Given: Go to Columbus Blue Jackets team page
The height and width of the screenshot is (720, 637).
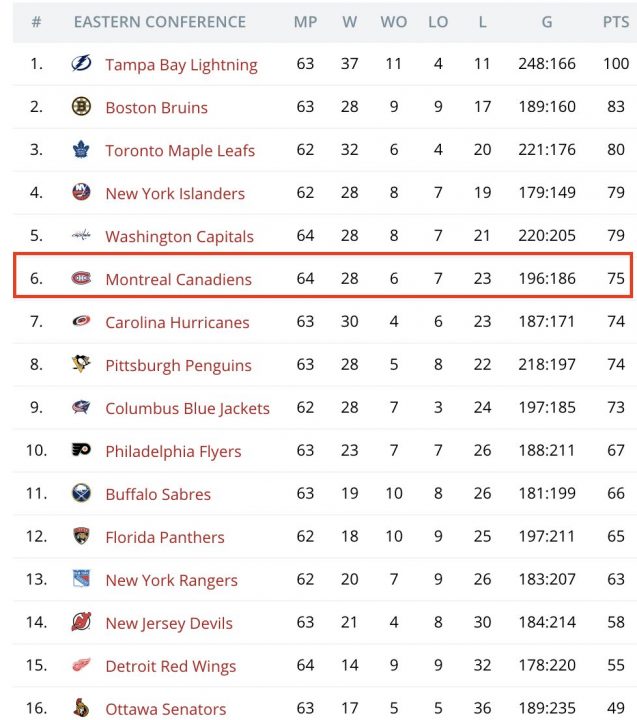Looking at the screenshot, I should click(x=187, y=409).
